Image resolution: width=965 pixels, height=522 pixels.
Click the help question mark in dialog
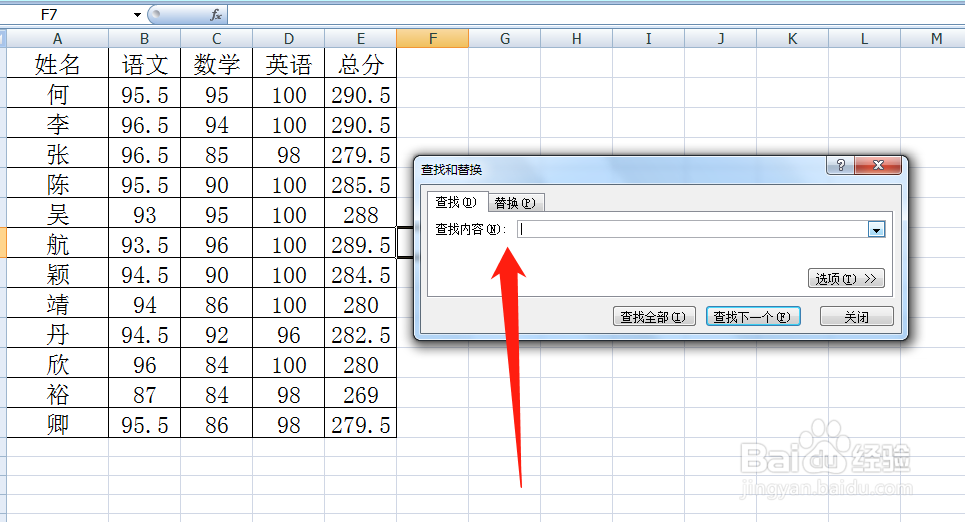click(841, 165)
